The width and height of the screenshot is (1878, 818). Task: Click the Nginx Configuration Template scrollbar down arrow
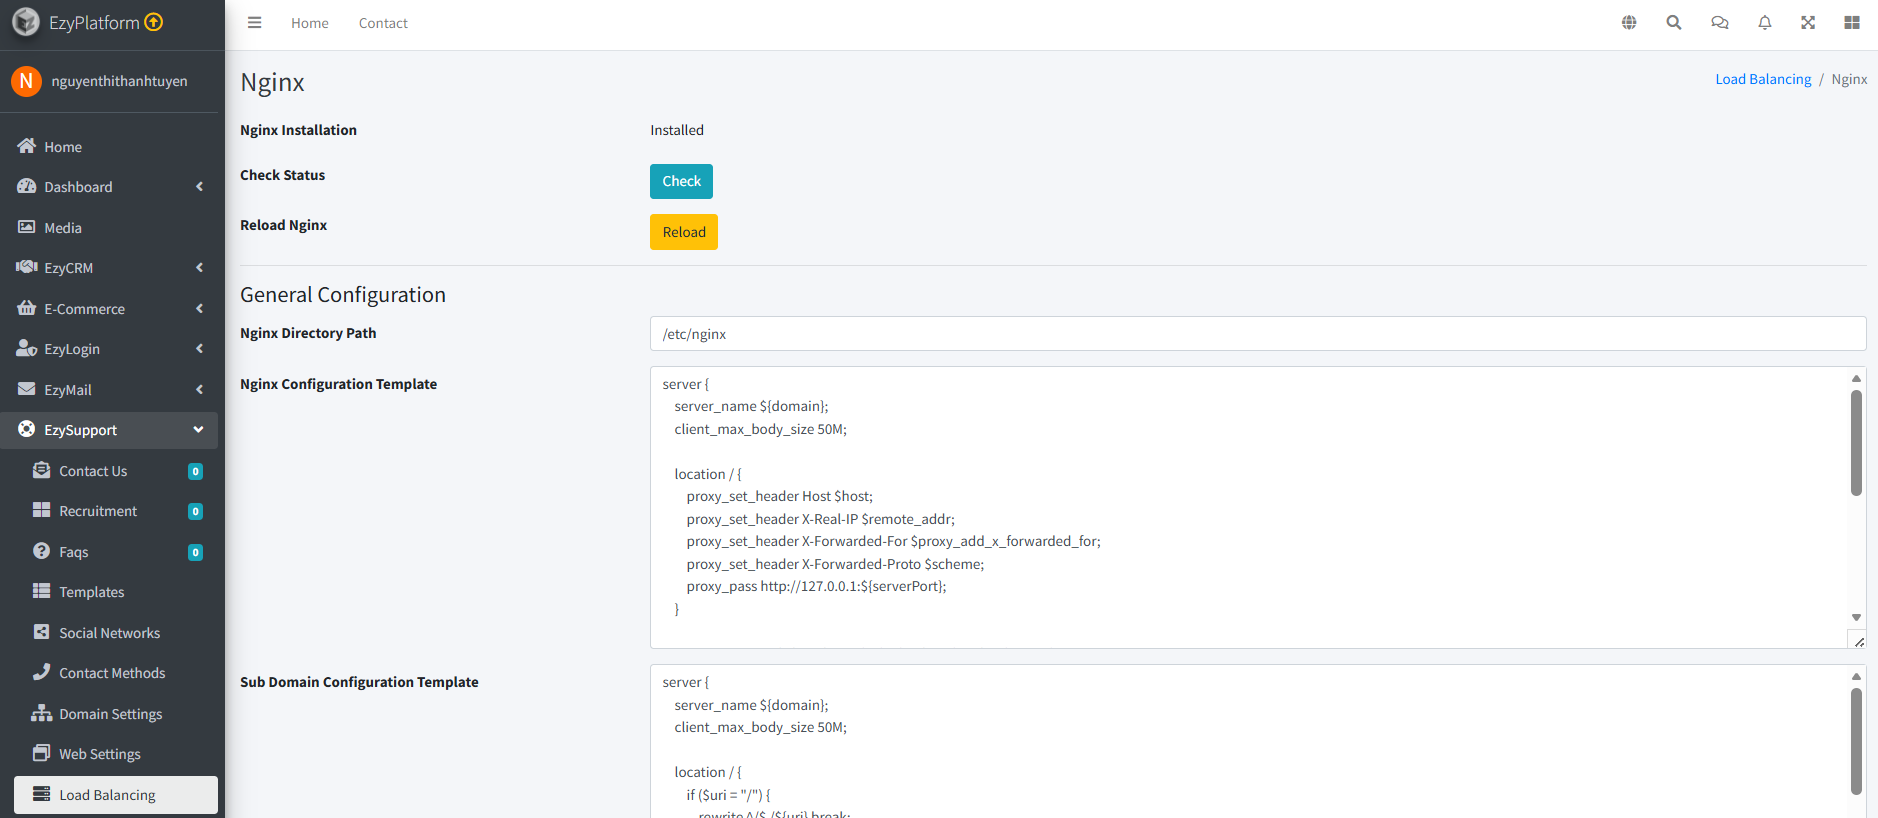tap(1855, 618)
